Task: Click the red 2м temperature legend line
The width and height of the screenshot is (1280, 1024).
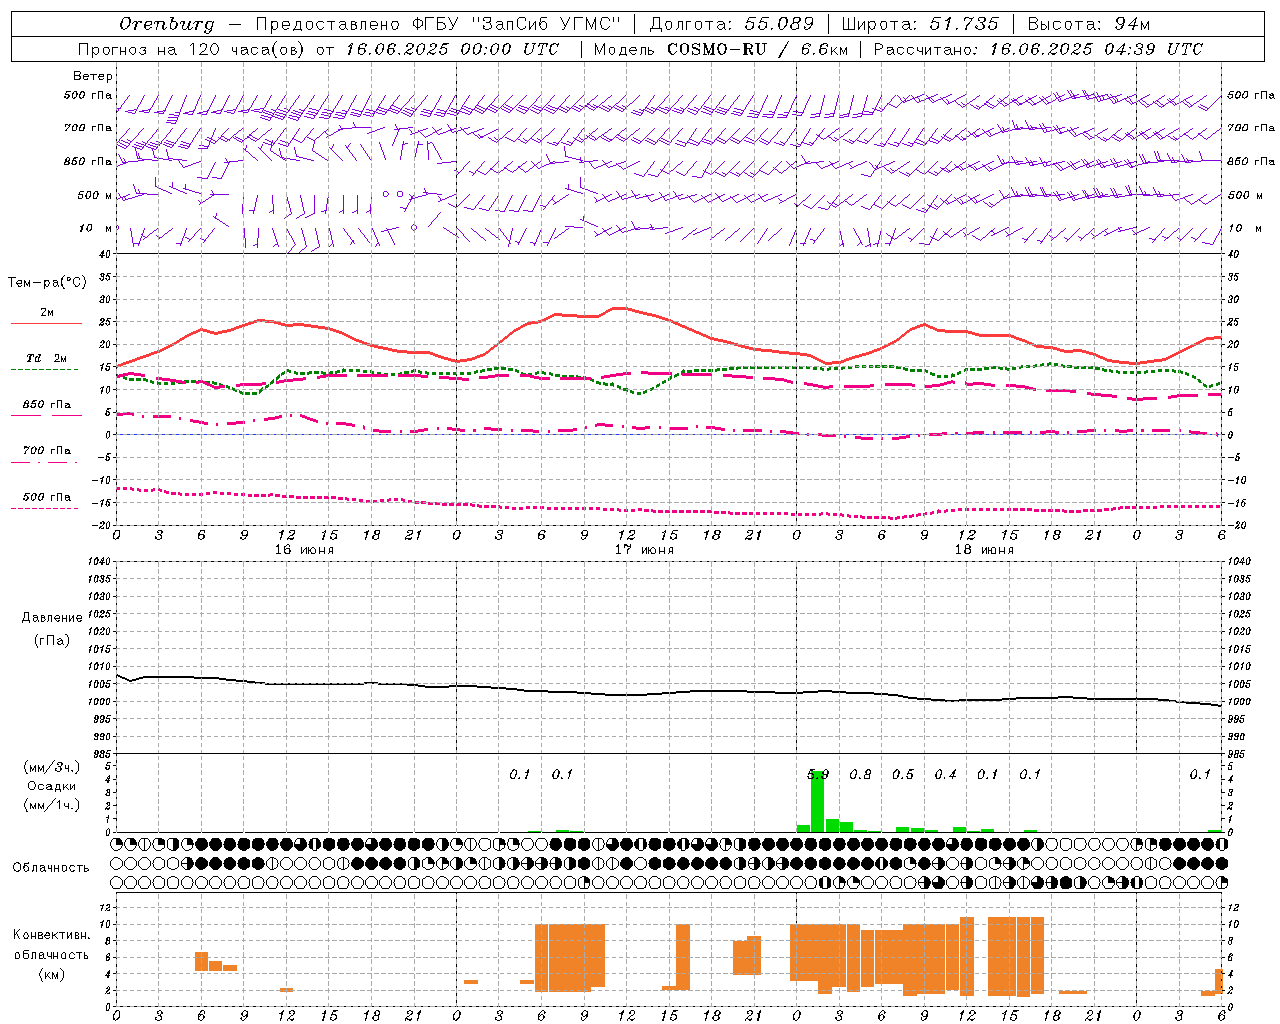Action: 46,323
